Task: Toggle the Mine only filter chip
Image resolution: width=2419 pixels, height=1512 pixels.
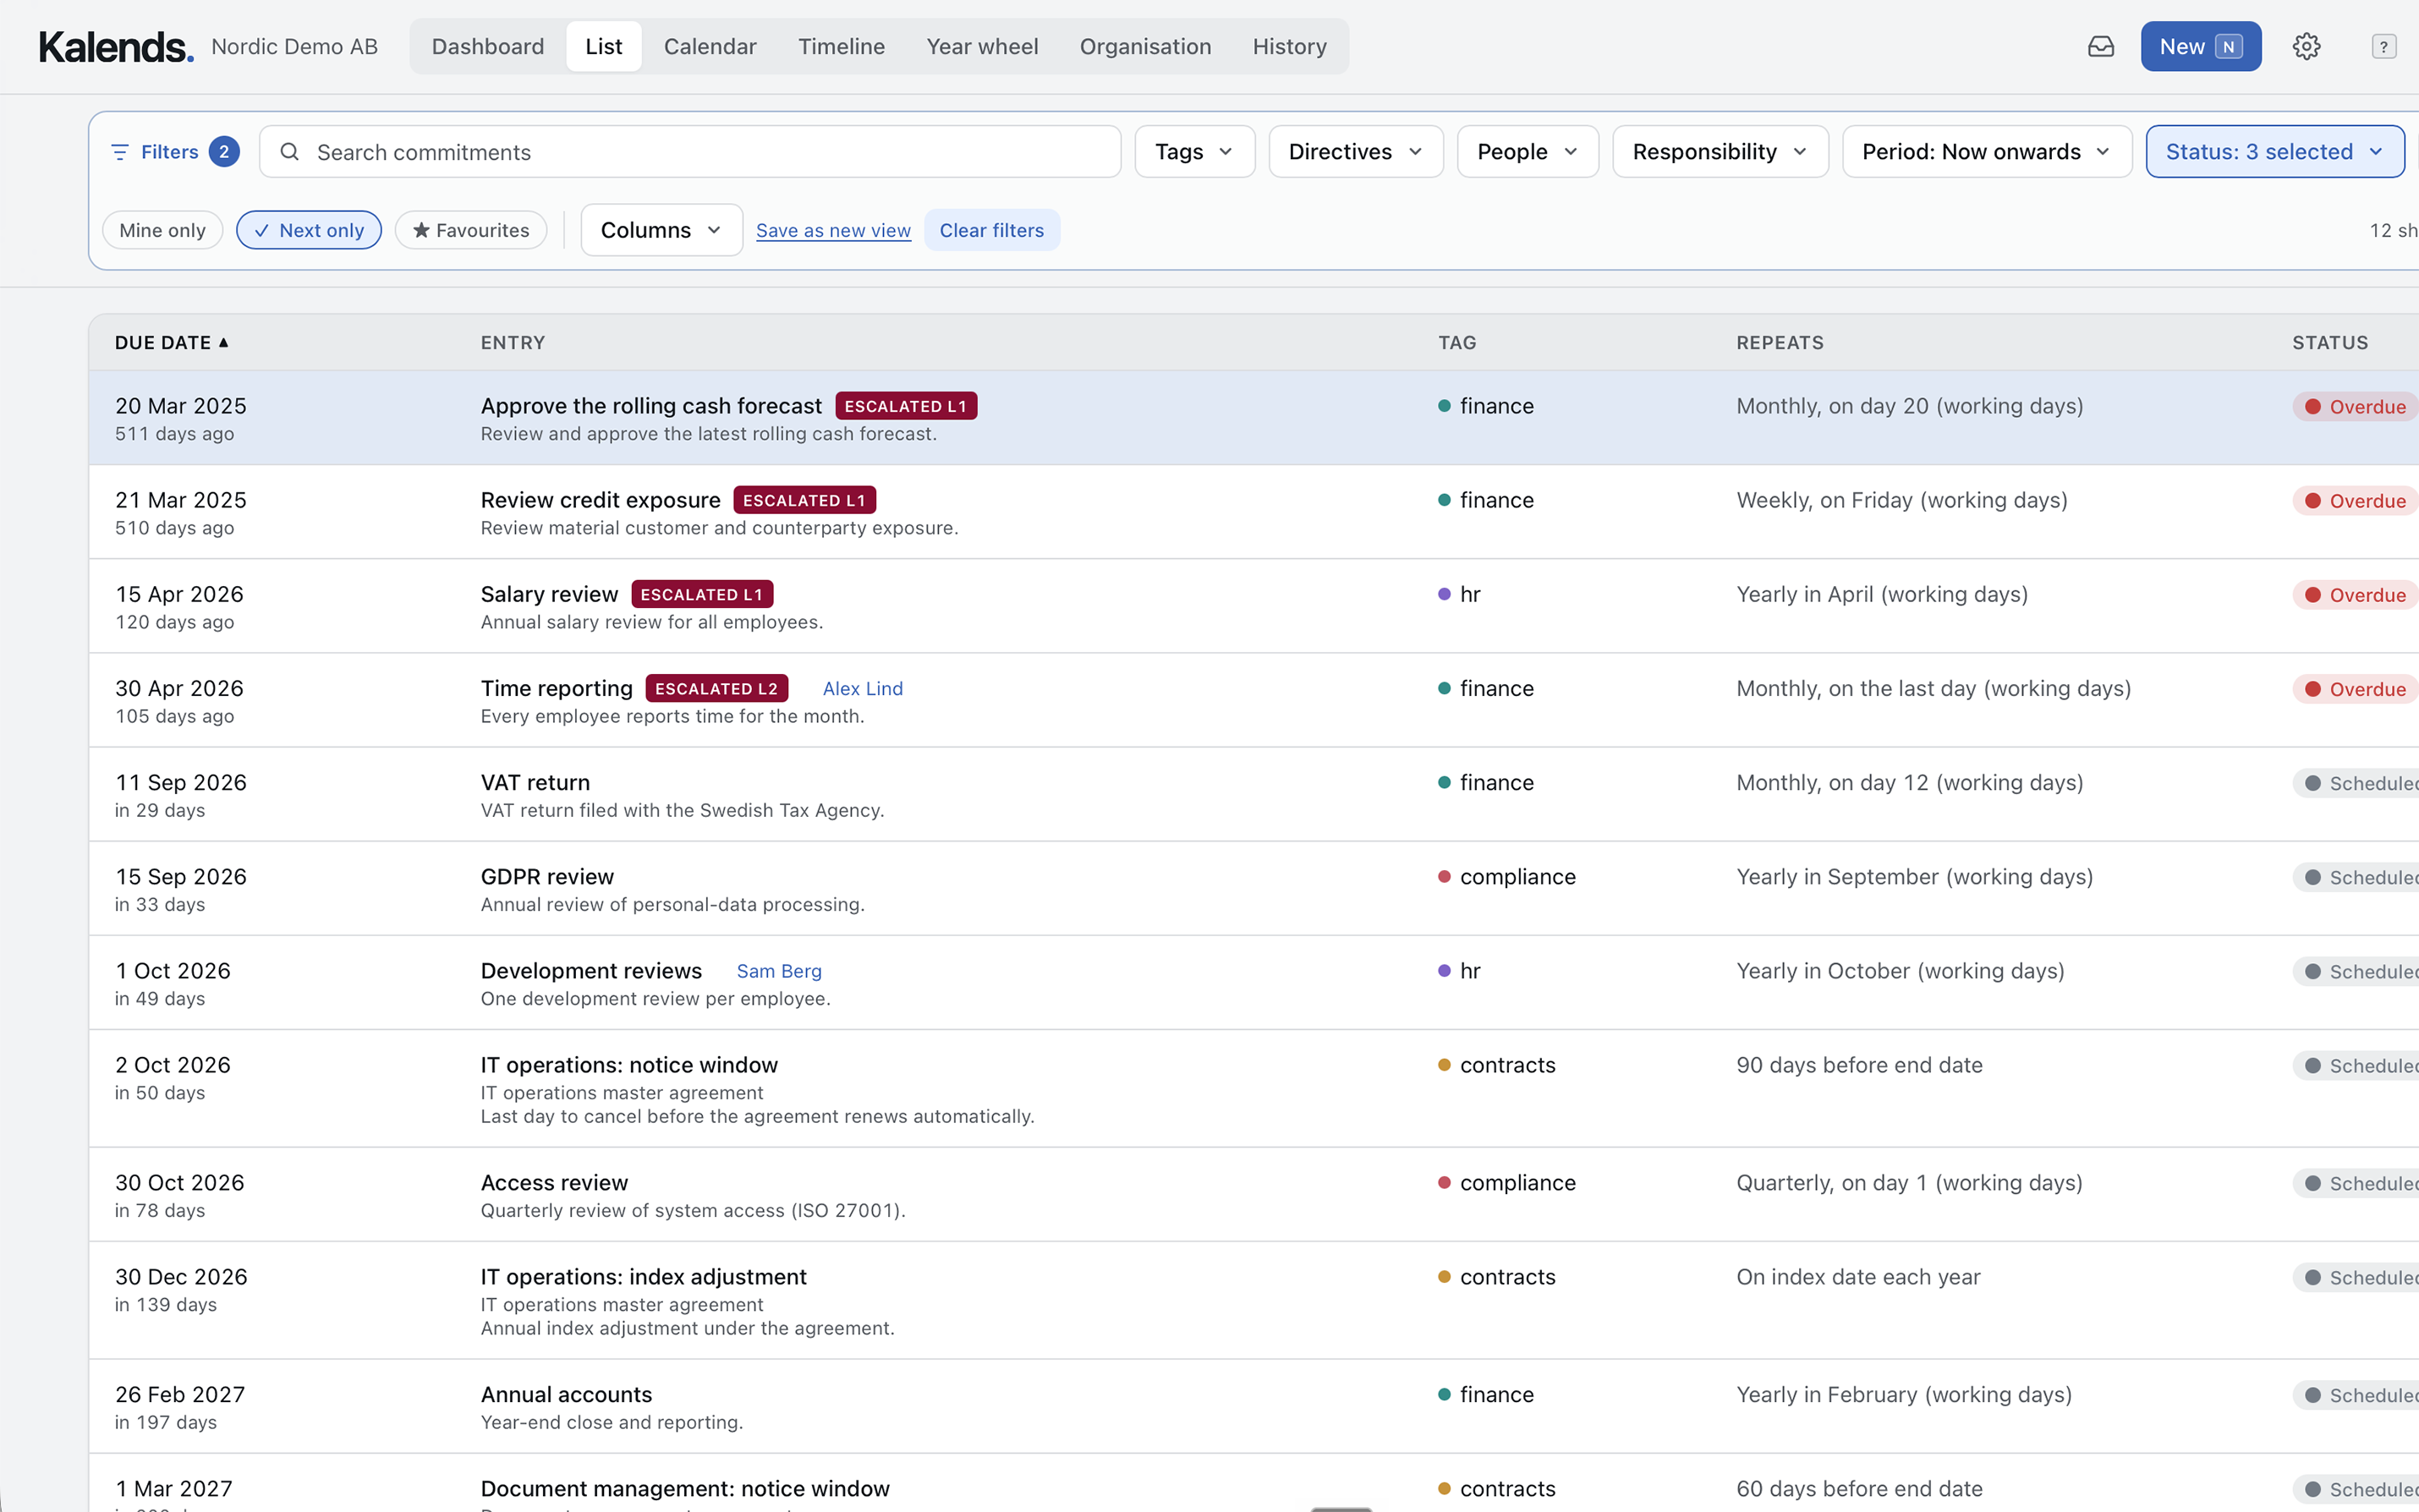Action: coord(162,230)
